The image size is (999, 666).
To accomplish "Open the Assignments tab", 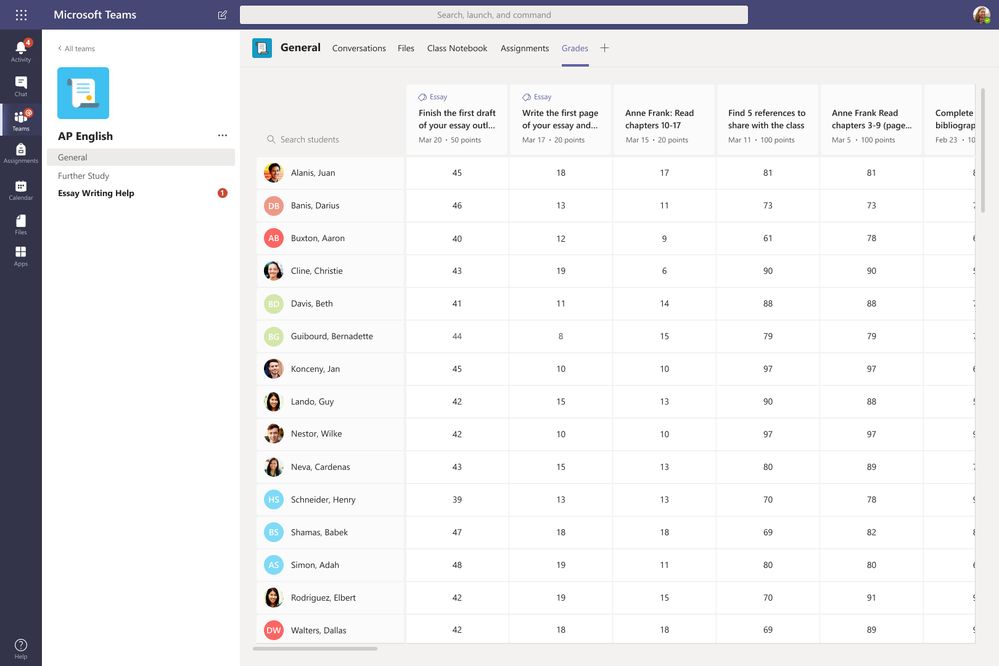I will [x=524, y=48].
